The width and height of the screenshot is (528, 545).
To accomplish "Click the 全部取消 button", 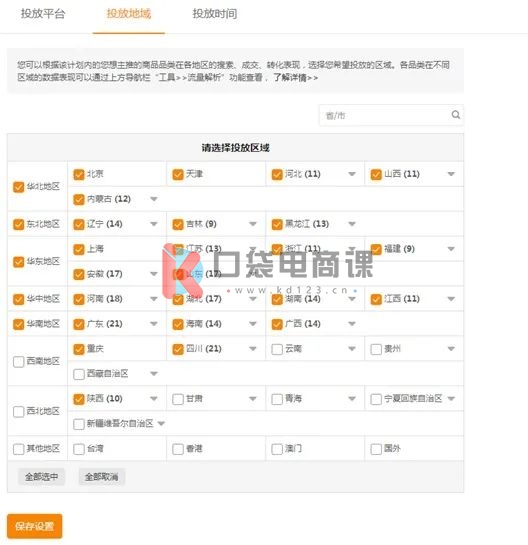I will tap(101, 477).
